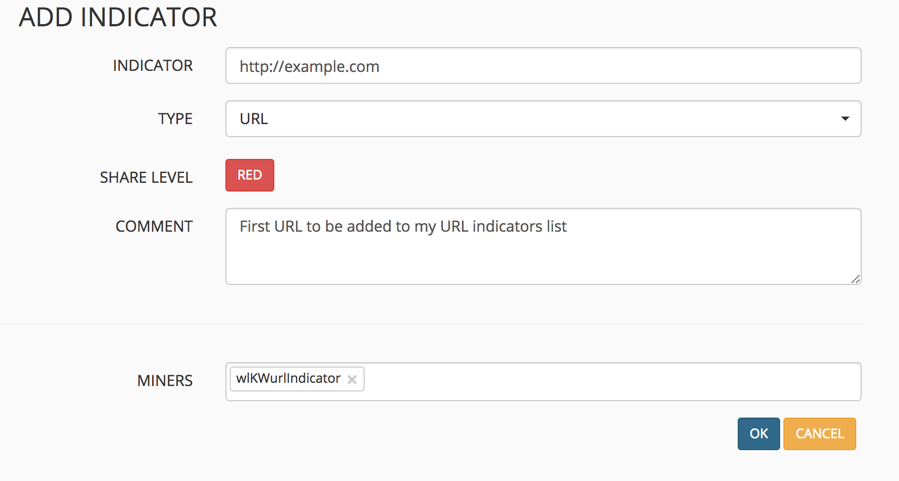Click the ADD INDICATOR heading
899x481 pixels.
coord(118,18)
